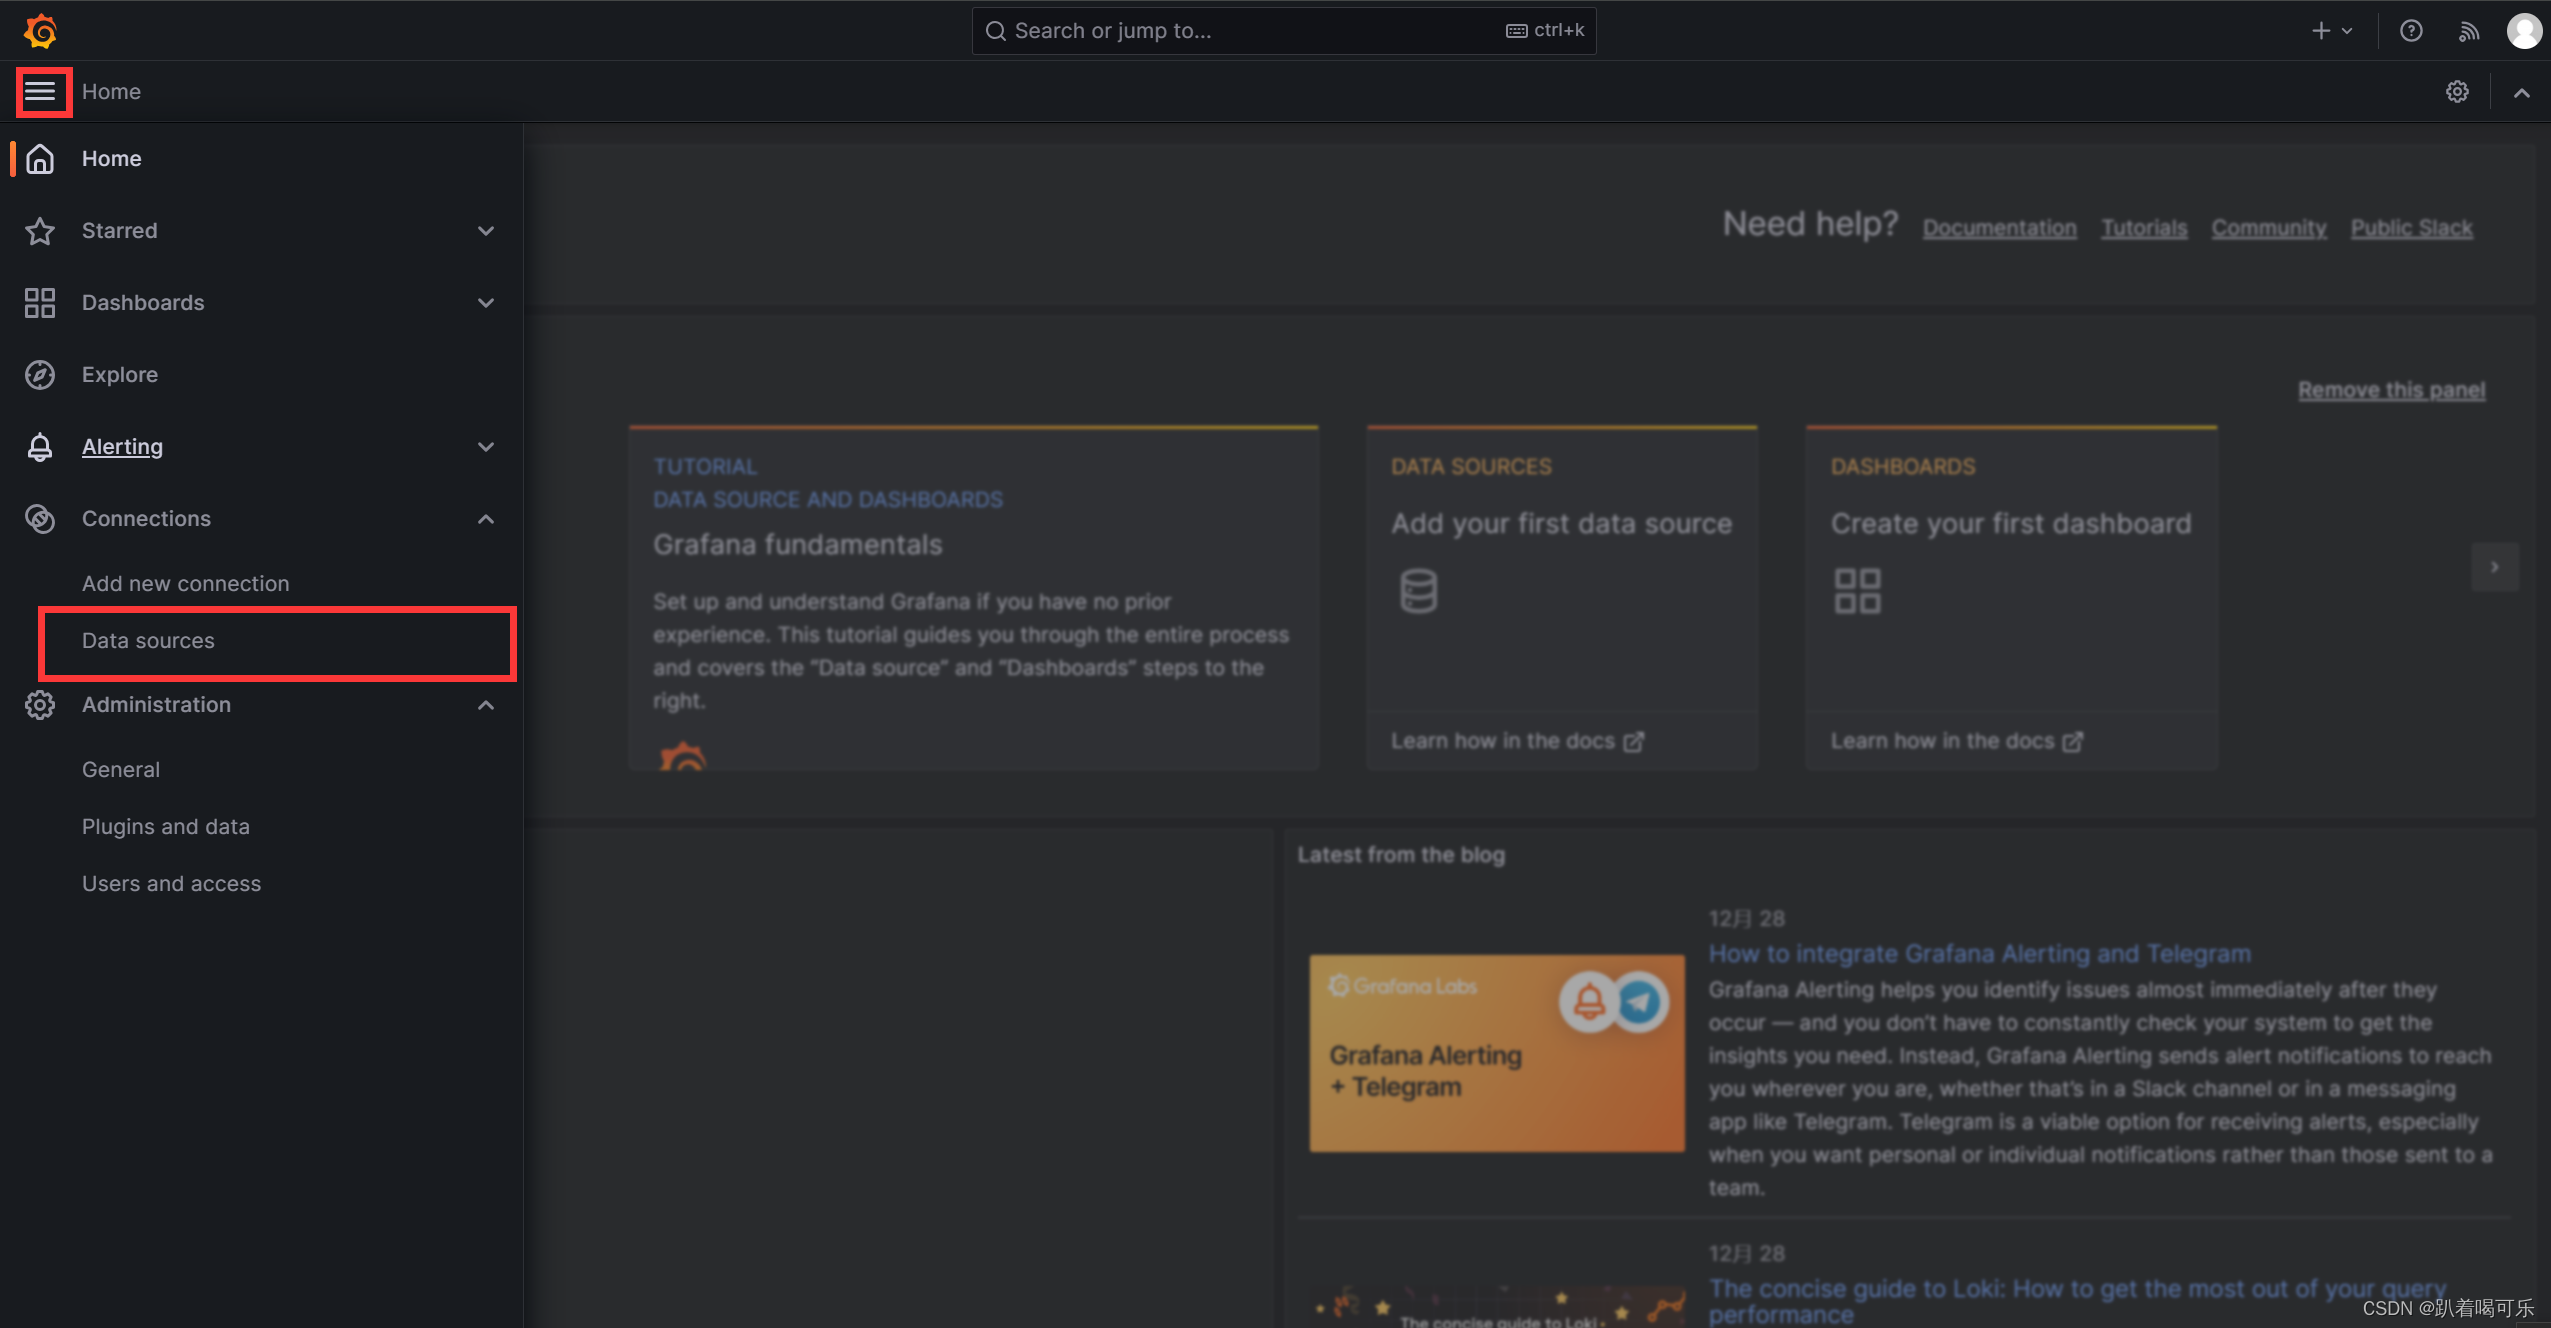Screen dimensions: 2551x1328
Task: Open Learn how in the docs under data sources
Action: pyautogui.click(x=1517, y=741)
